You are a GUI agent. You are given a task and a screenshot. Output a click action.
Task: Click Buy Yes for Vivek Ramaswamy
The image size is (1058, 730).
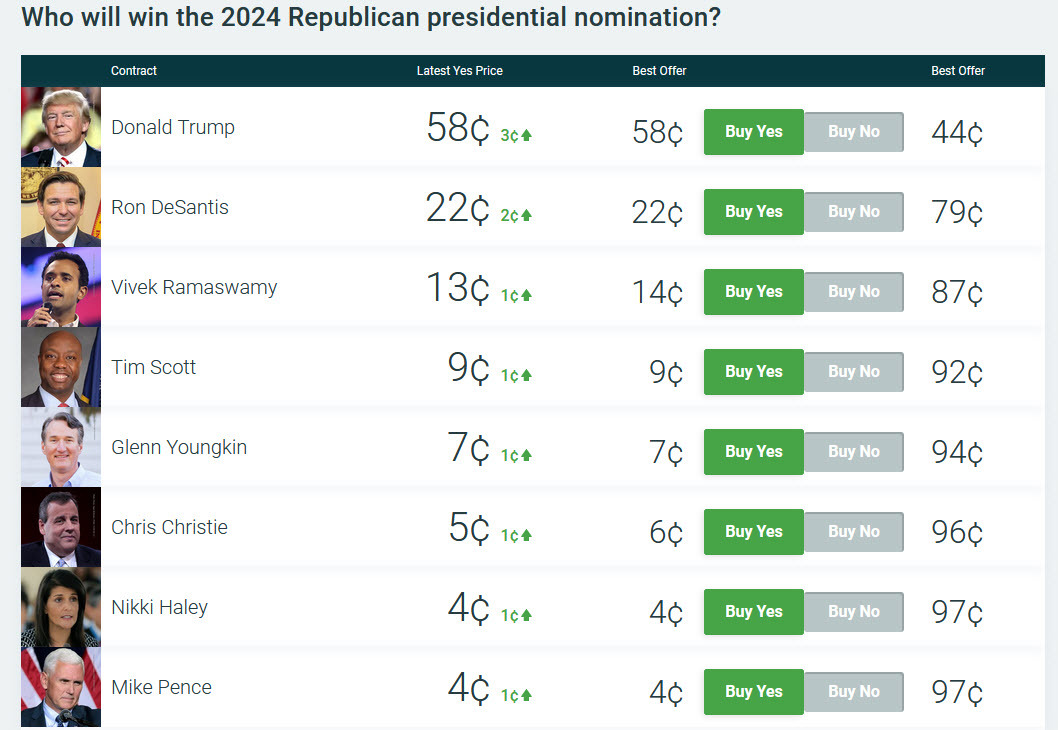(753, 291)
